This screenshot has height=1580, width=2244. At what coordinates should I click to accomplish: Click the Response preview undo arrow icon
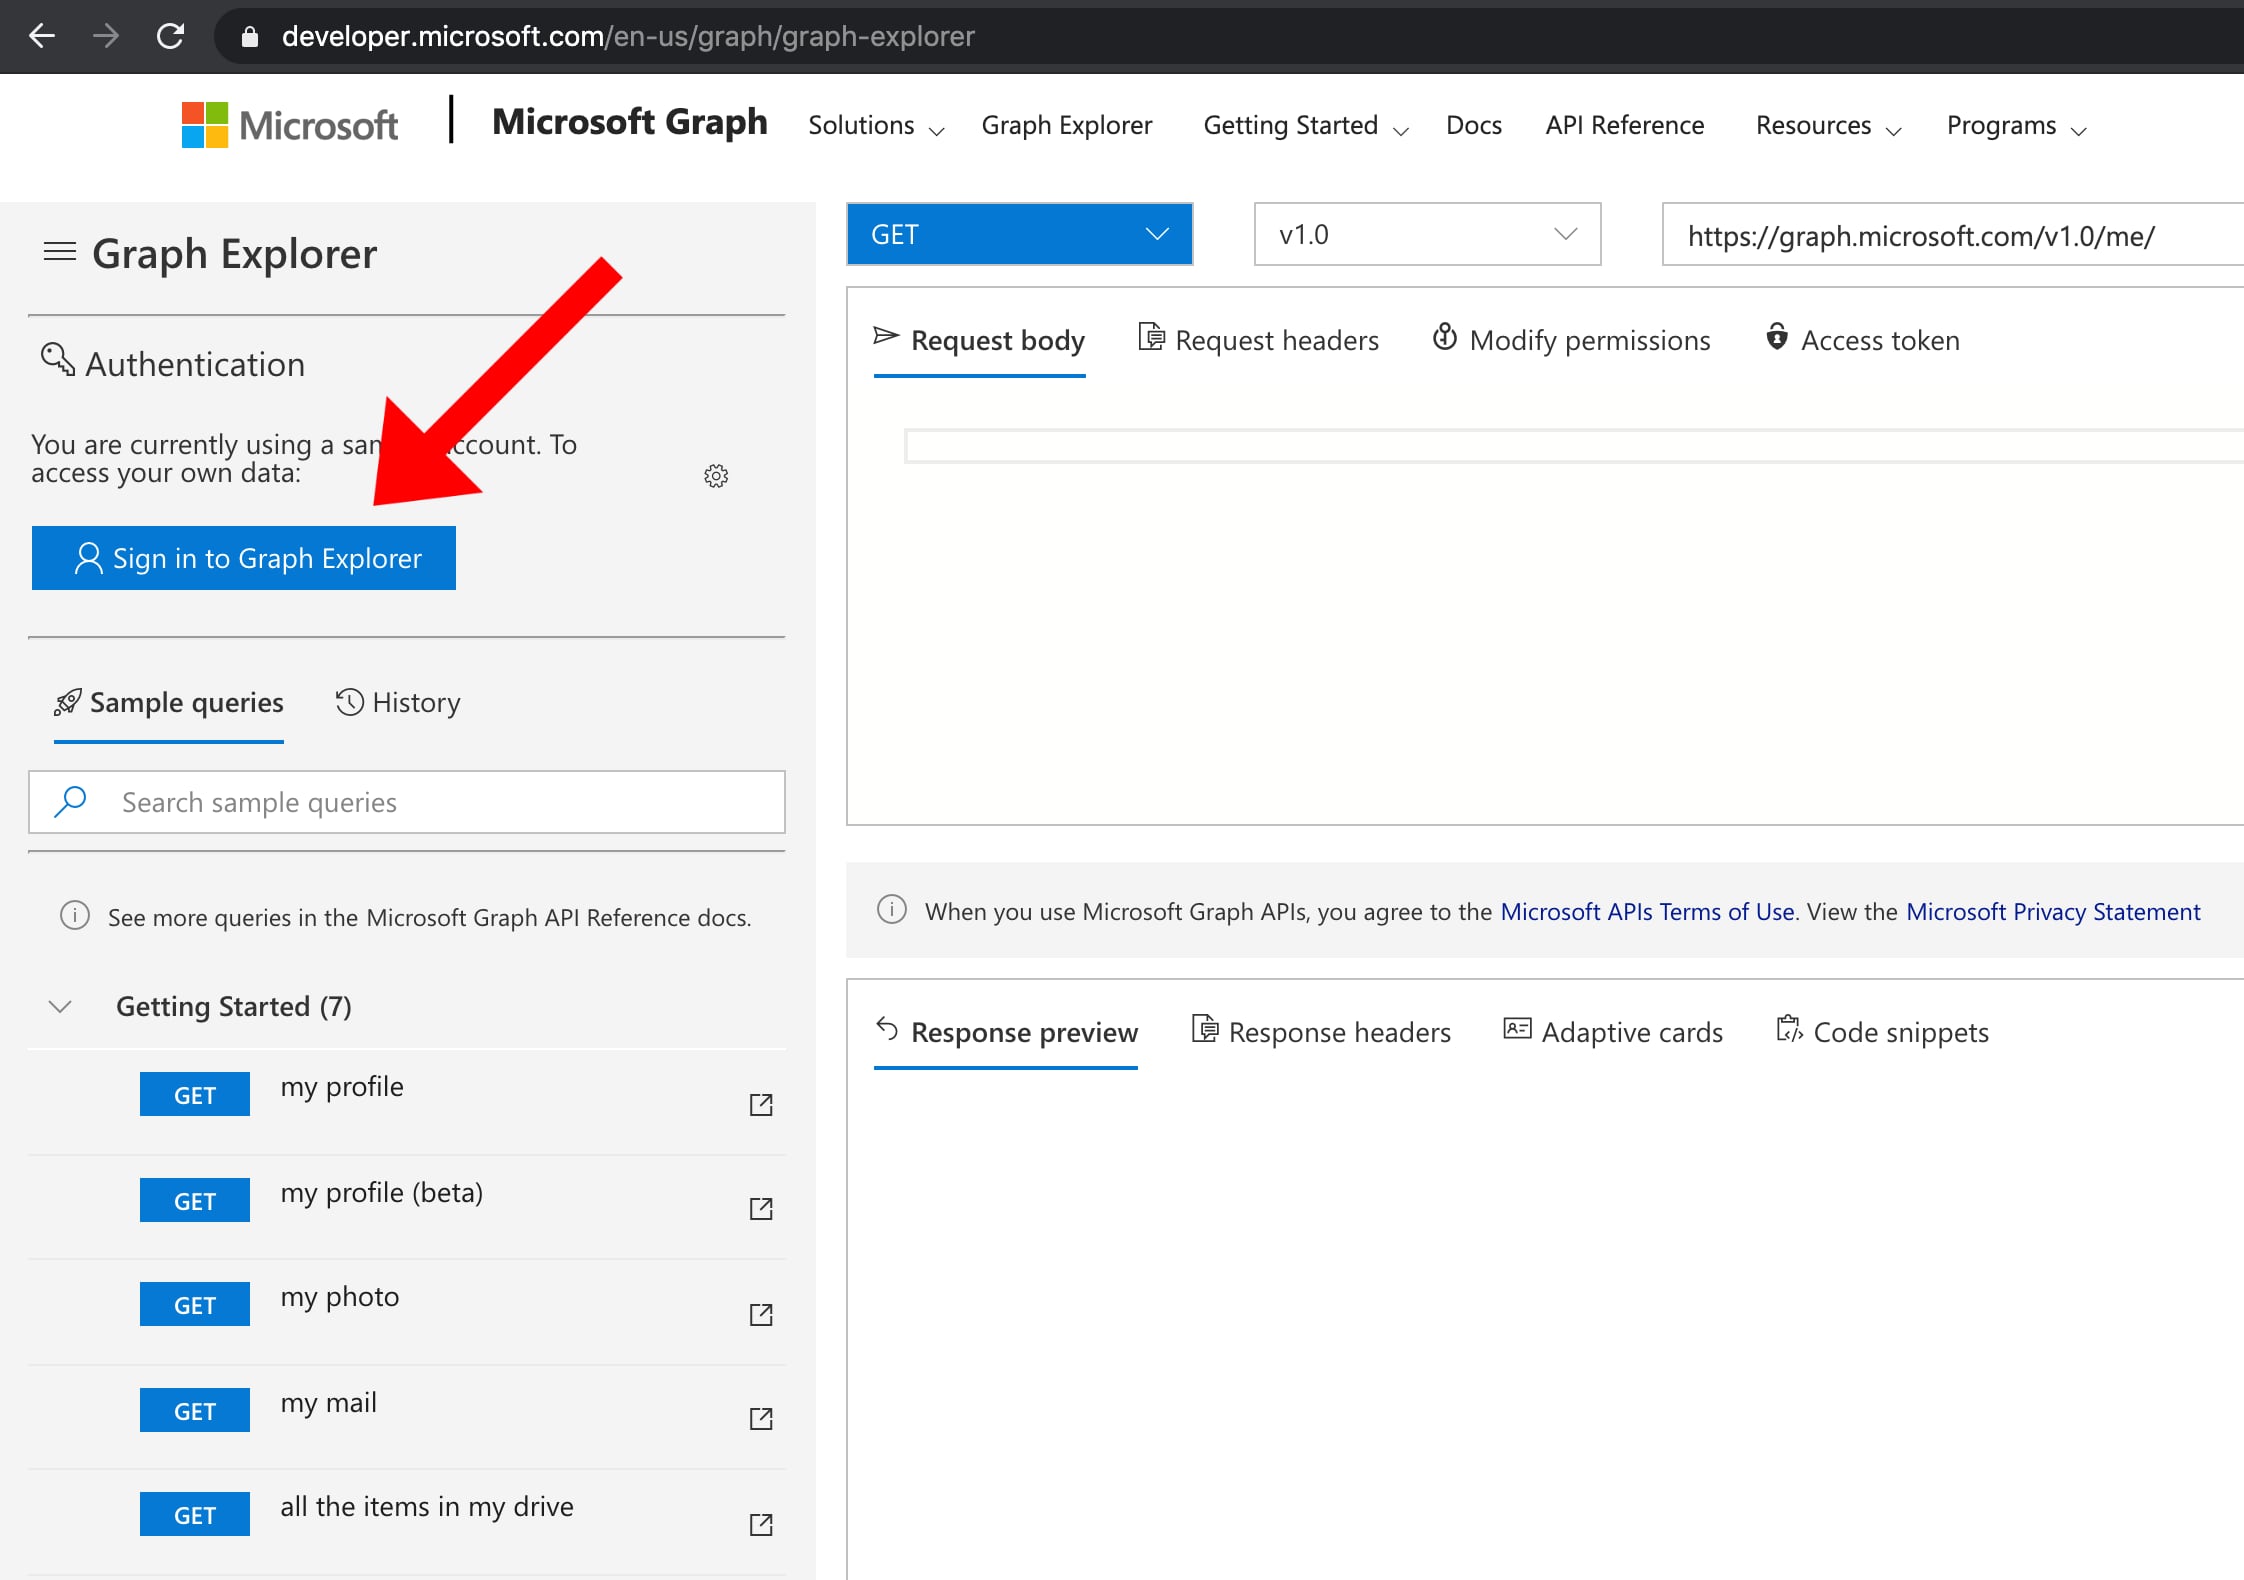pyautogui.click(x=884, y=1029)
